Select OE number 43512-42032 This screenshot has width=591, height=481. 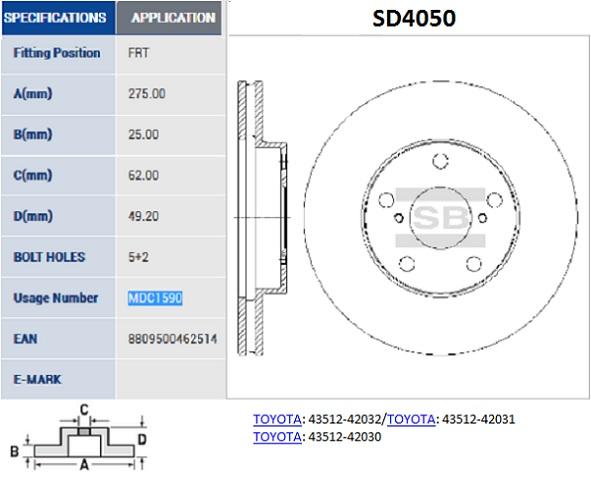[x=345, y=419]
